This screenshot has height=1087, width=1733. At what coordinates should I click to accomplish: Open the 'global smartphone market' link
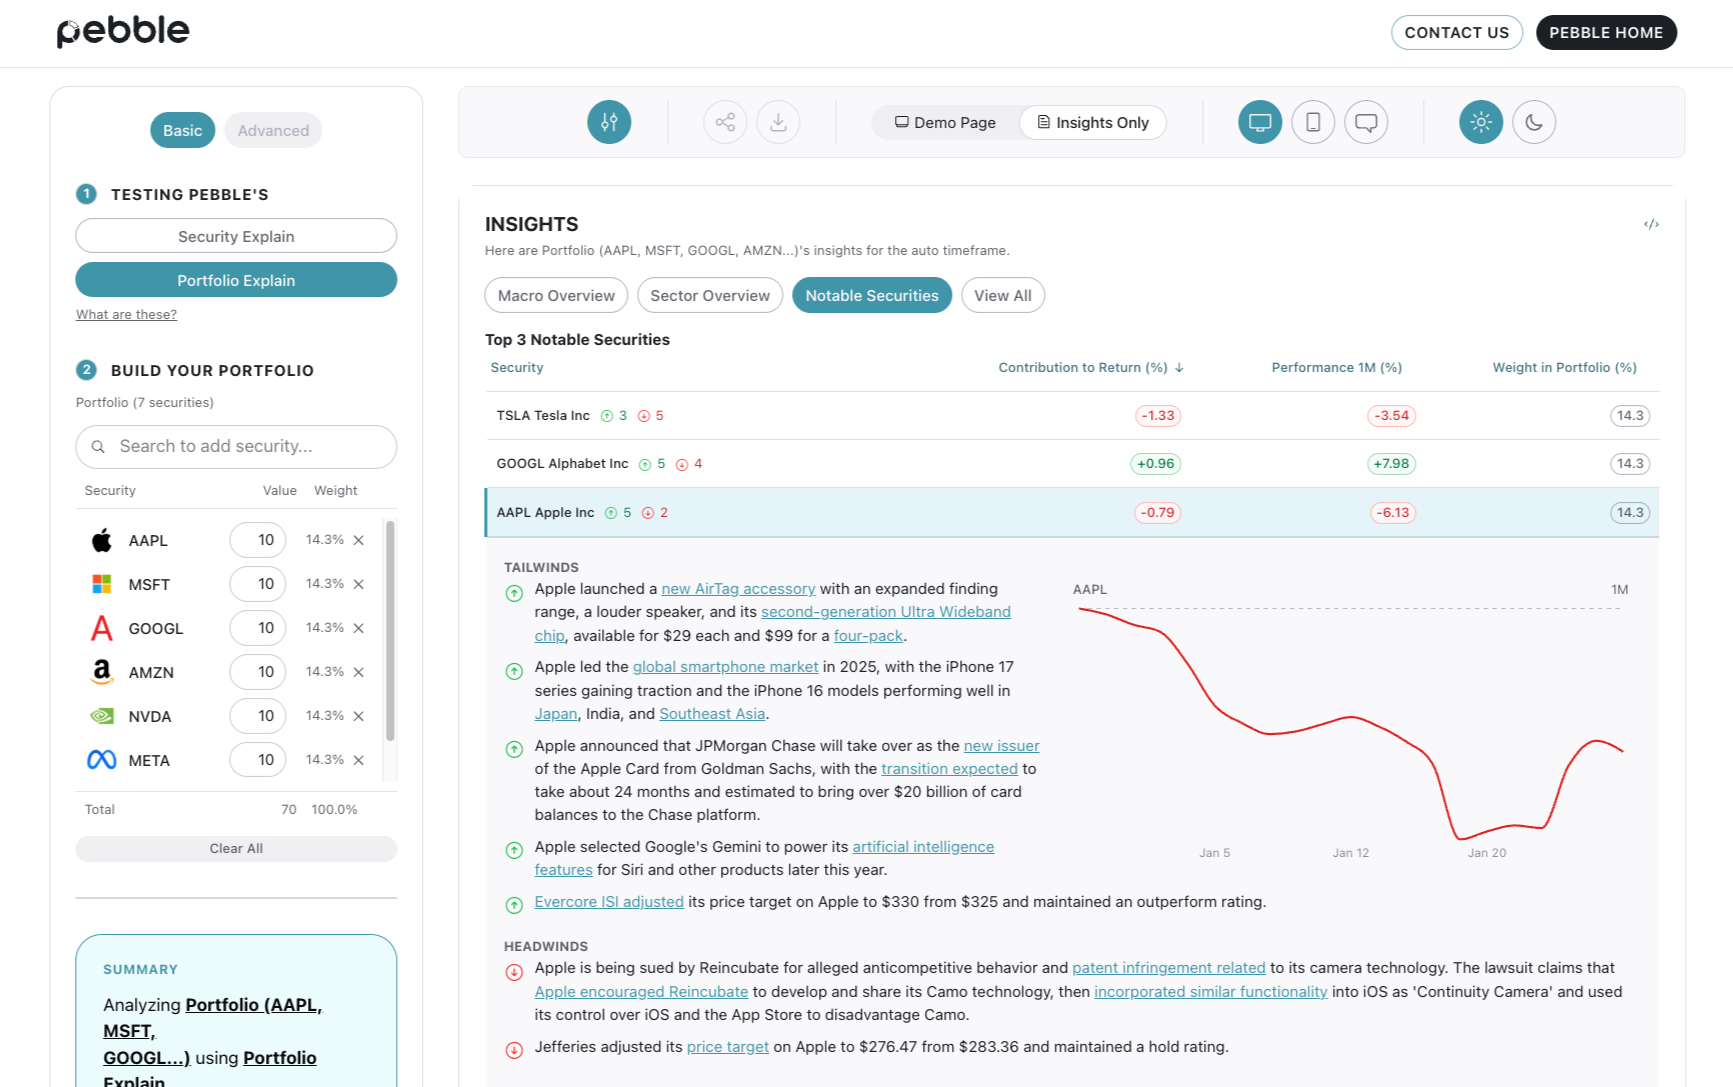(x=725, y=667)
